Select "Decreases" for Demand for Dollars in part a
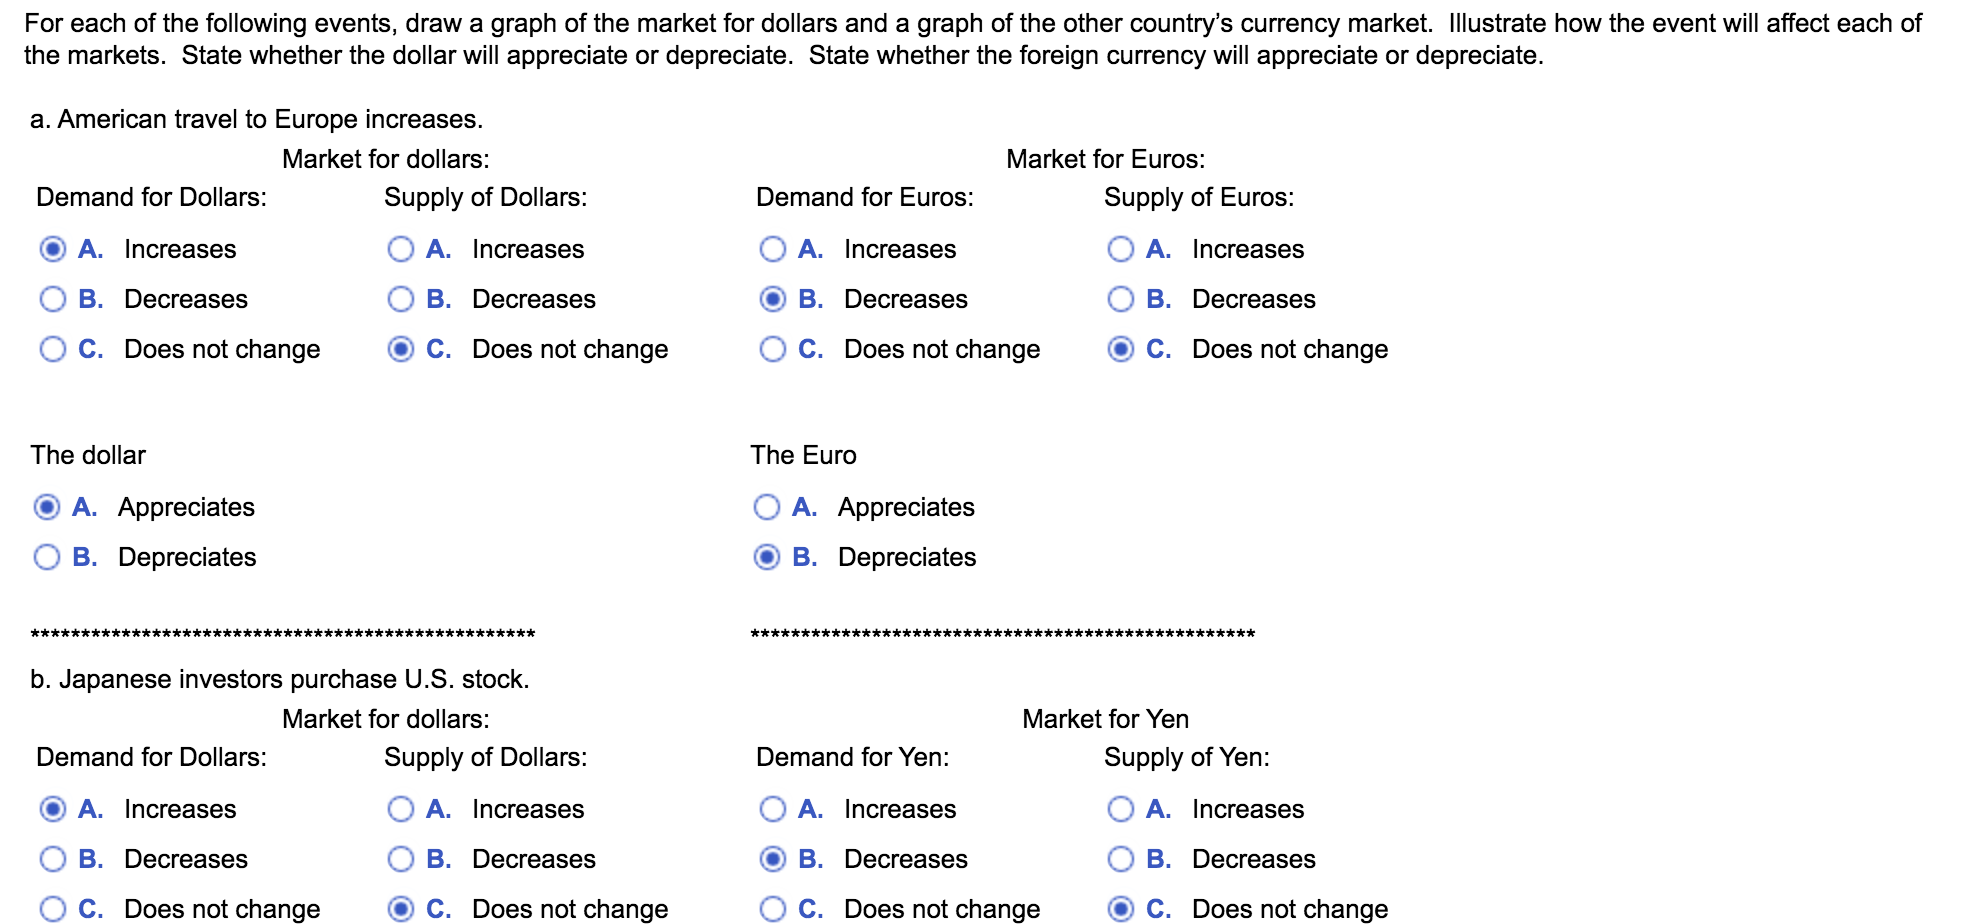 click(x=54, y=298)
